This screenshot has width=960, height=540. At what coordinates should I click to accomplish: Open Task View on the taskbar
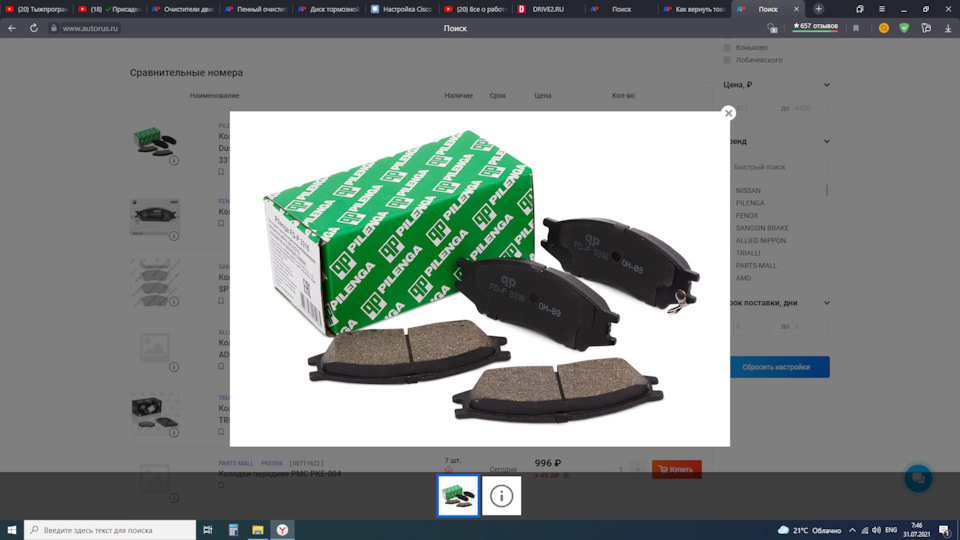208,530
